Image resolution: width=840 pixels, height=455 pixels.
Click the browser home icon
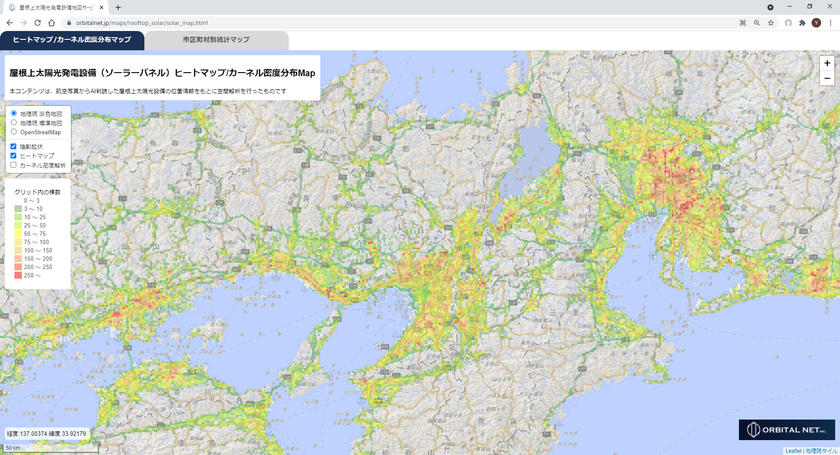[x=51, y=22]
